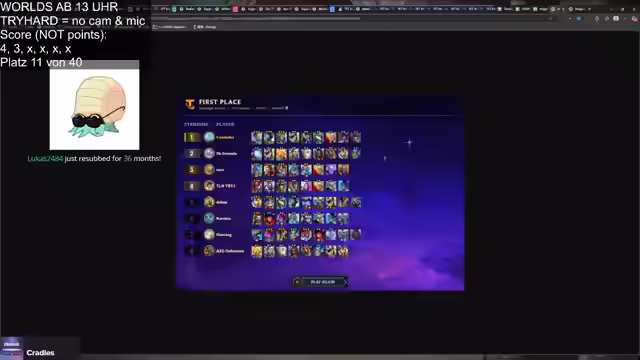Click the first champion in the winner's row
The height and width of the screenshot is (360, 640).
click(x=257, y=137)
